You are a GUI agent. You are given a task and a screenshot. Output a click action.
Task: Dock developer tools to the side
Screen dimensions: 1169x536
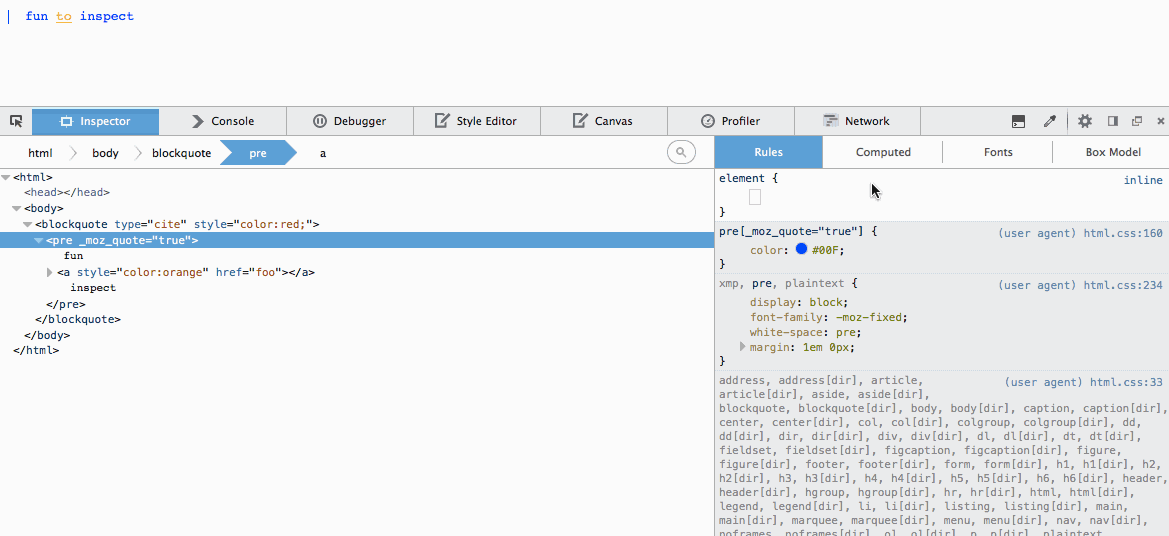click(x=1112, y=121)
